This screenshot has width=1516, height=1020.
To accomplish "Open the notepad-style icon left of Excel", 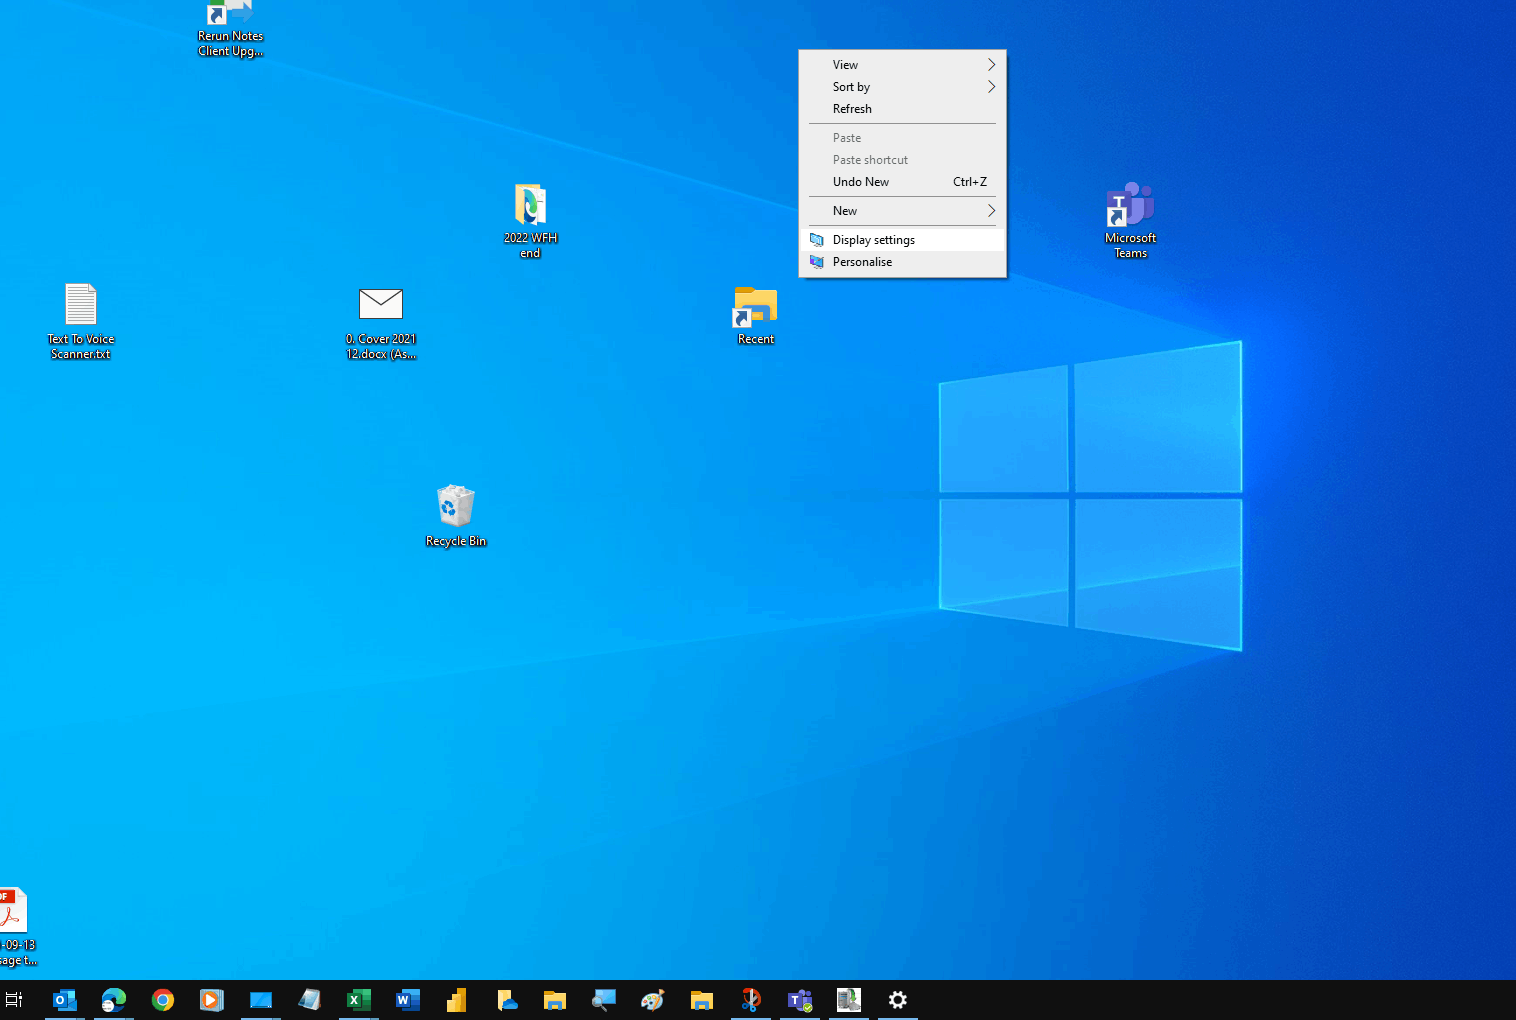I will click(x=310, y=1000).
